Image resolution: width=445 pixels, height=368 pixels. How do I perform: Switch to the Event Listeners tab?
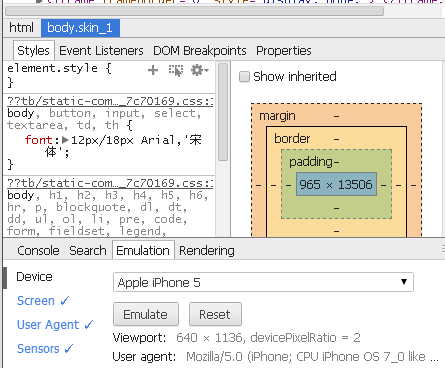pyautogui.click(x=101, y=51)
